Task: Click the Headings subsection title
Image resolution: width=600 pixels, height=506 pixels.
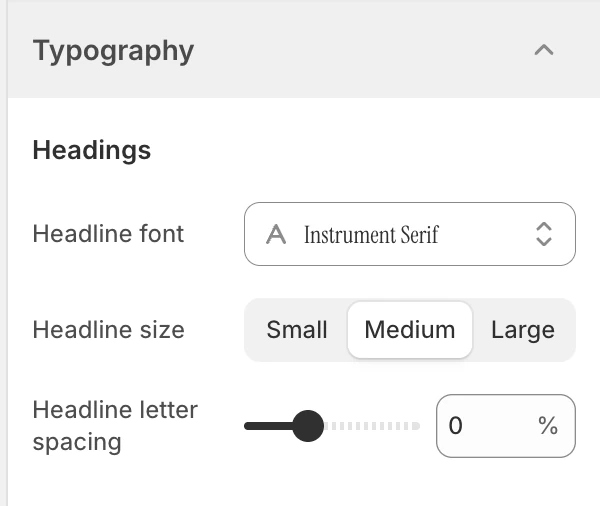Action: pos(92,150)
